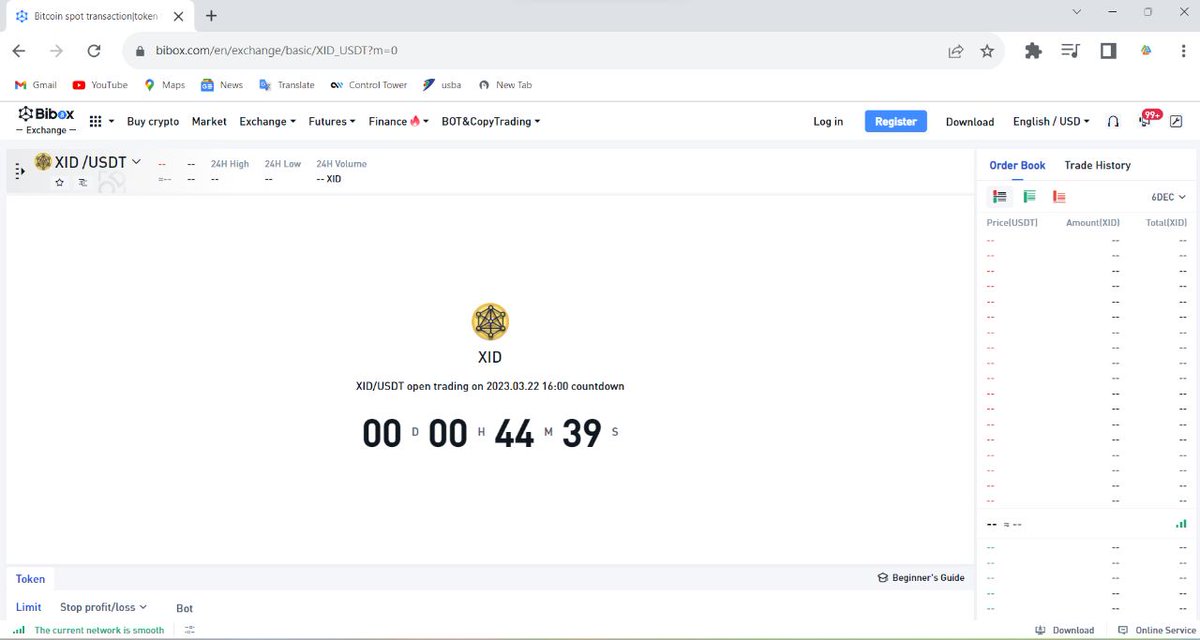This screenshot has width=1200, height=640.
Task: Open the apps grid menu icon
Action: [96, 121]
